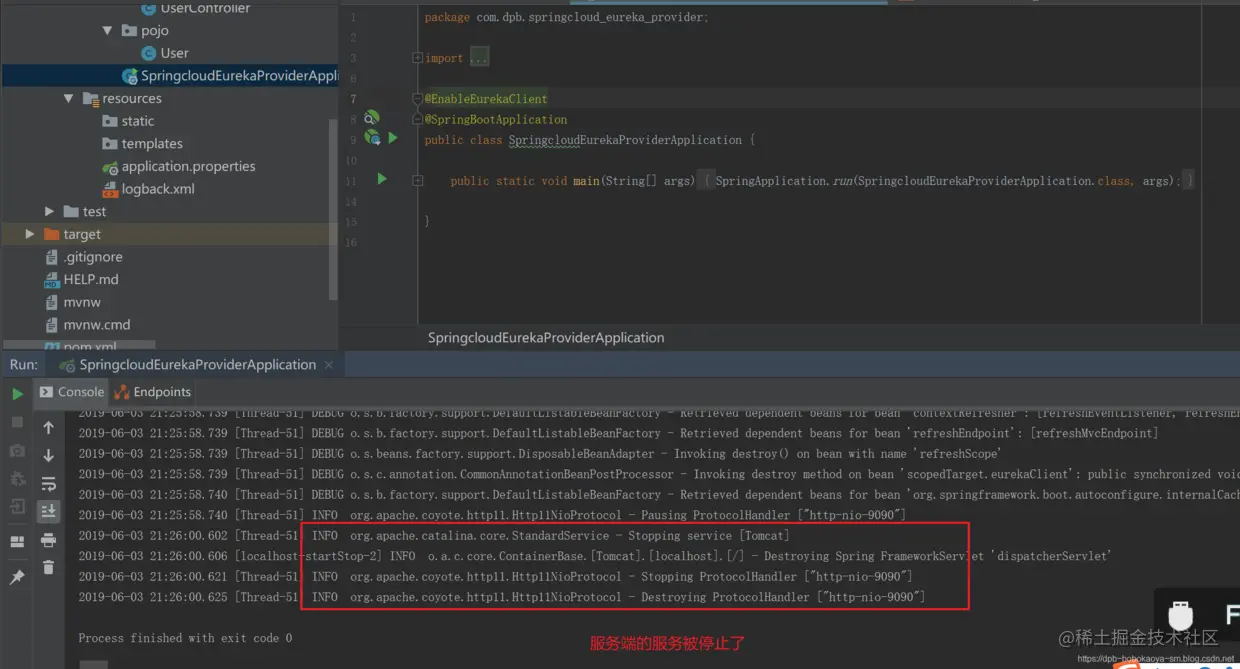The height and width of the screenshot is (669, 1240).
Task: Click the project tree vertical scrollbar
Action: (334, 210)
